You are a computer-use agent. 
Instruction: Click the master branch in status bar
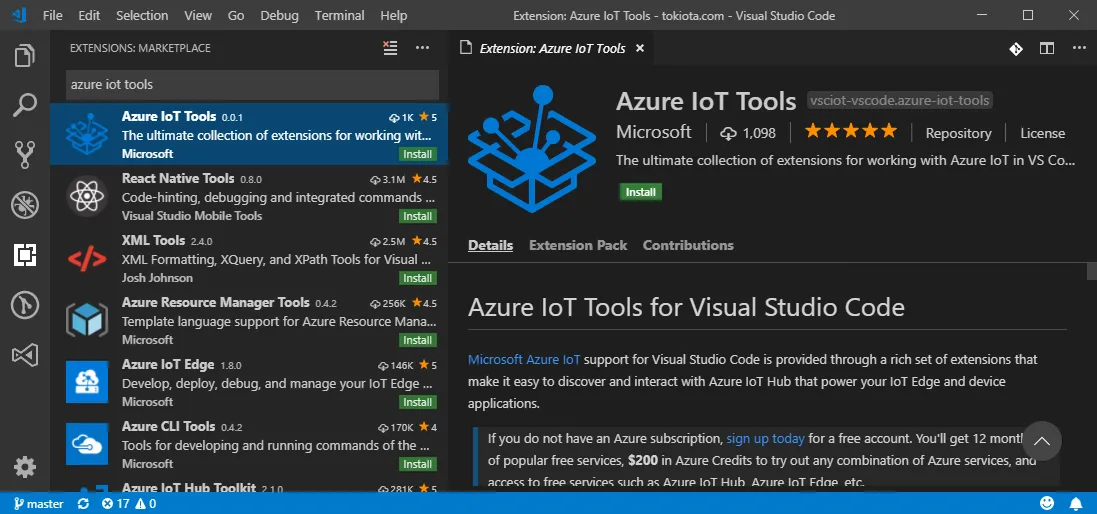(x=38, y=504)
